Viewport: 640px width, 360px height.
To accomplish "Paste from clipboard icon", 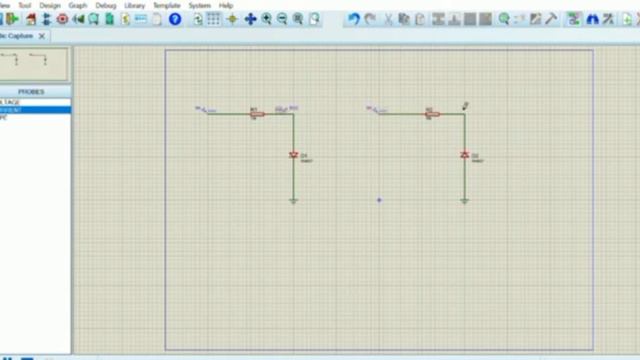I will click(x=420, y=19).
